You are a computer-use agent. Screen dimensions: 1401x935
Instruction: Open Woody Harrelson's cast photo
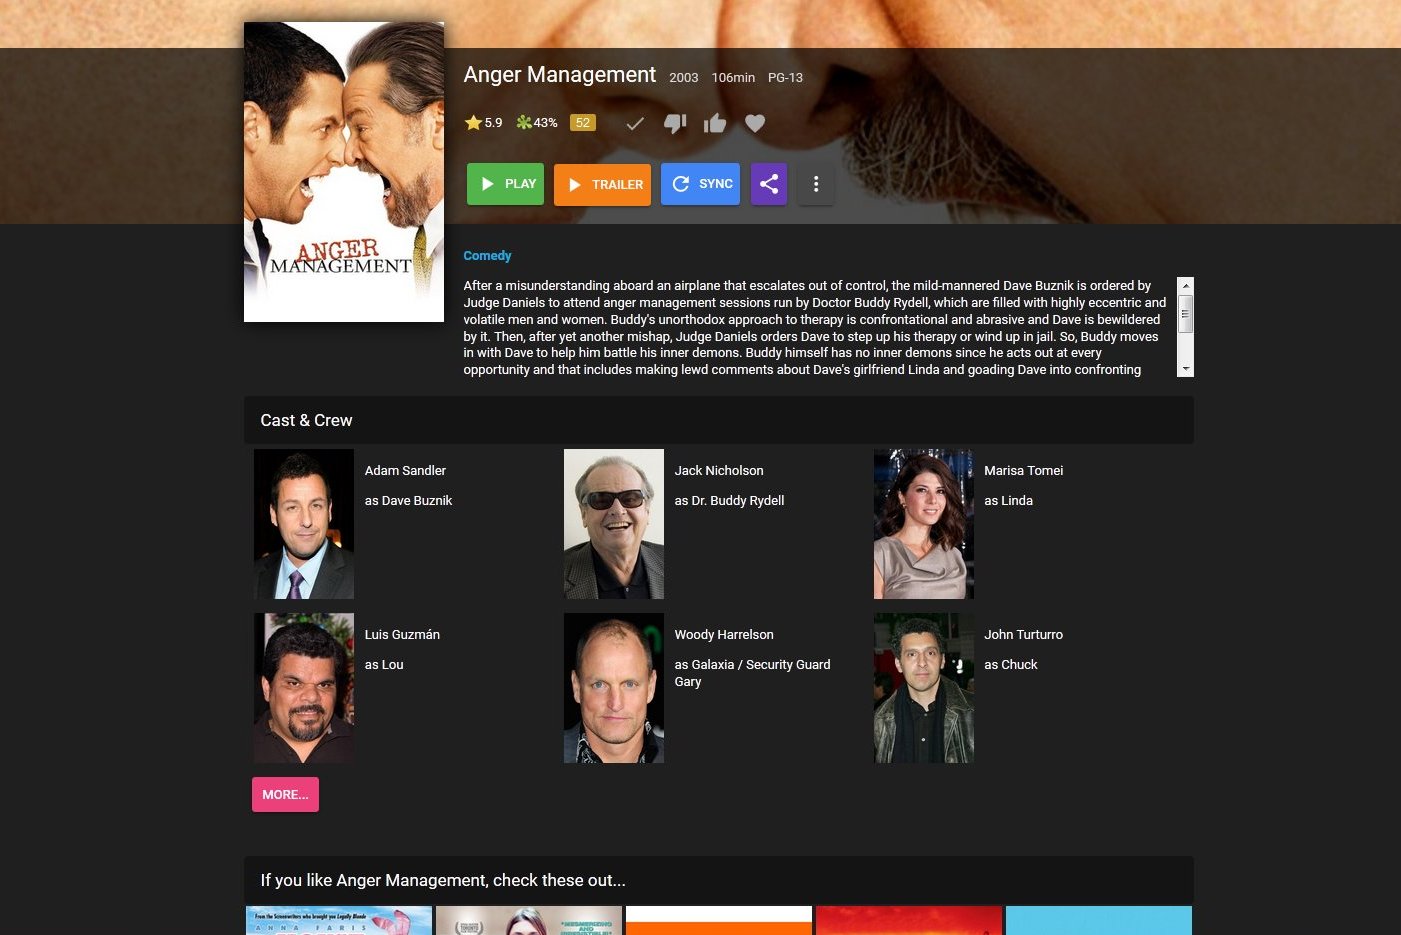[614, 688]
